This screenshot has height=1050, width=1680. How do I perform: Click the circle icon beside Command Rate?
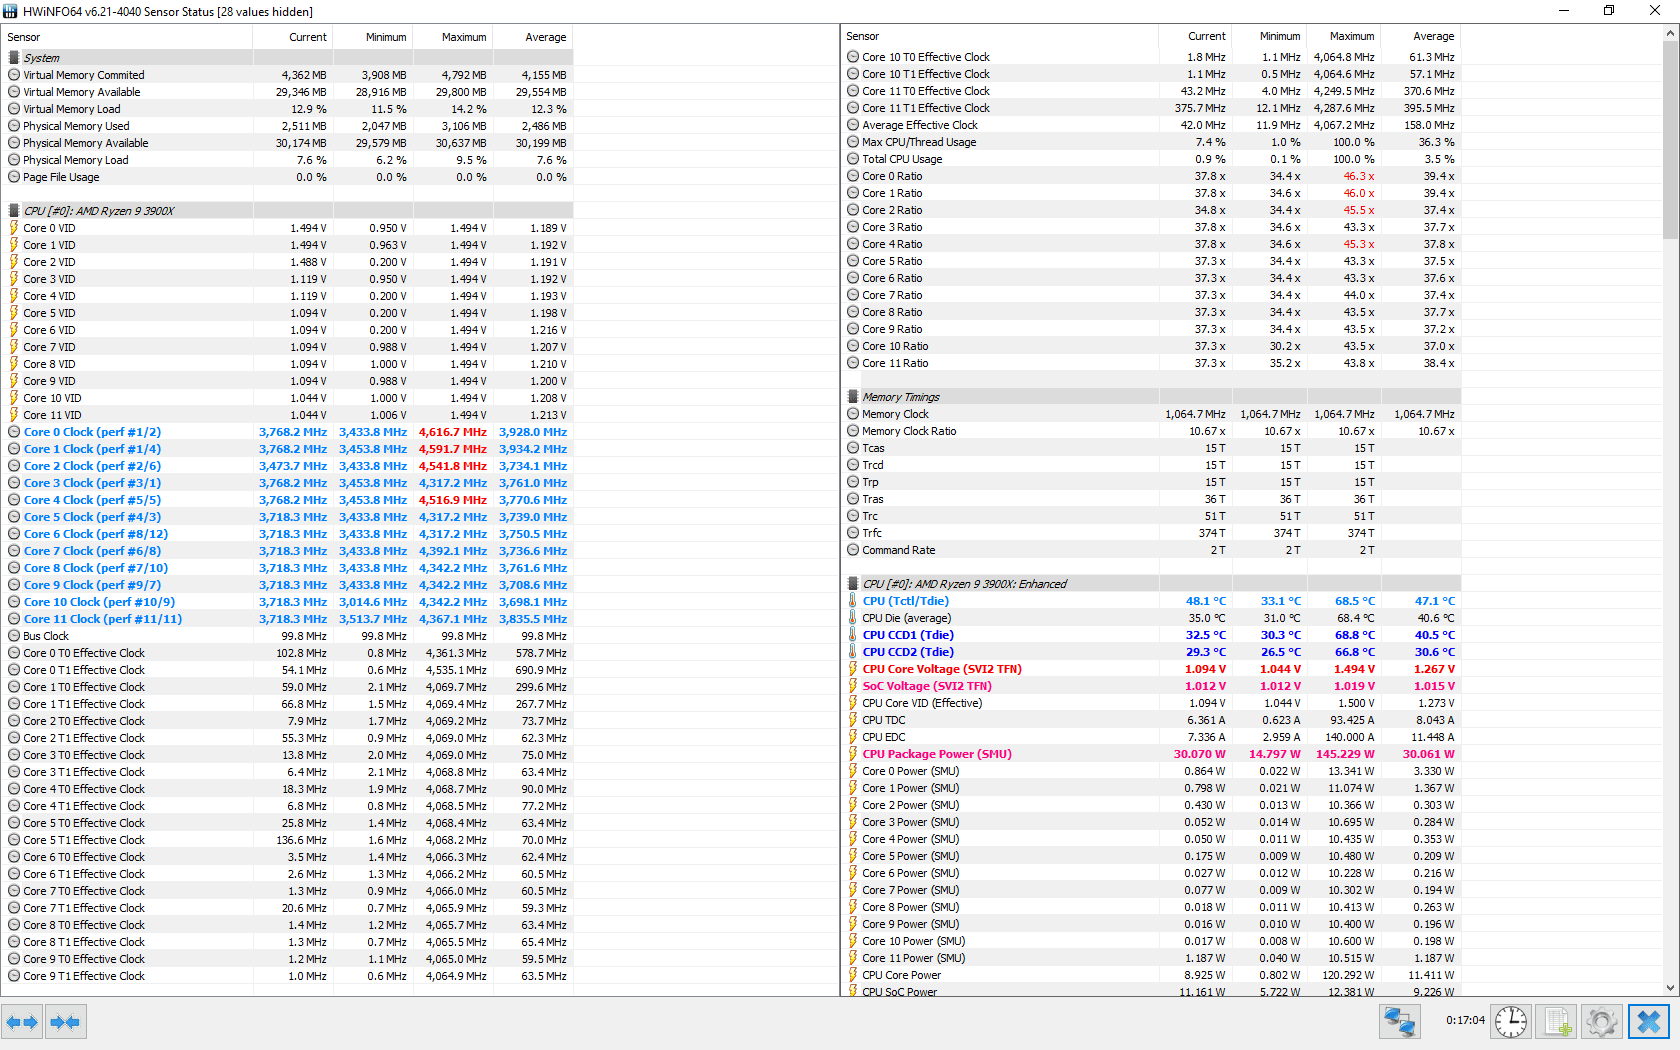click(853, 550)
